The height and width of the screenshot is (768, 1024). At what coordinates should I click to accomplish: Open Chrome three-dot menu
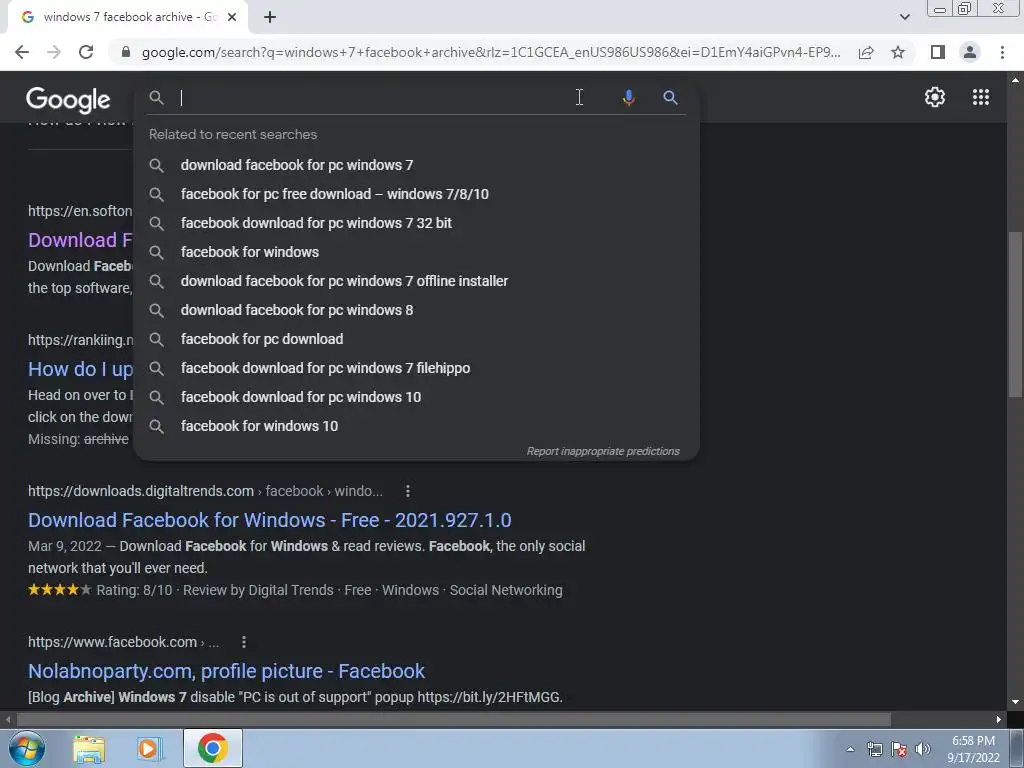click(1002, 52)
